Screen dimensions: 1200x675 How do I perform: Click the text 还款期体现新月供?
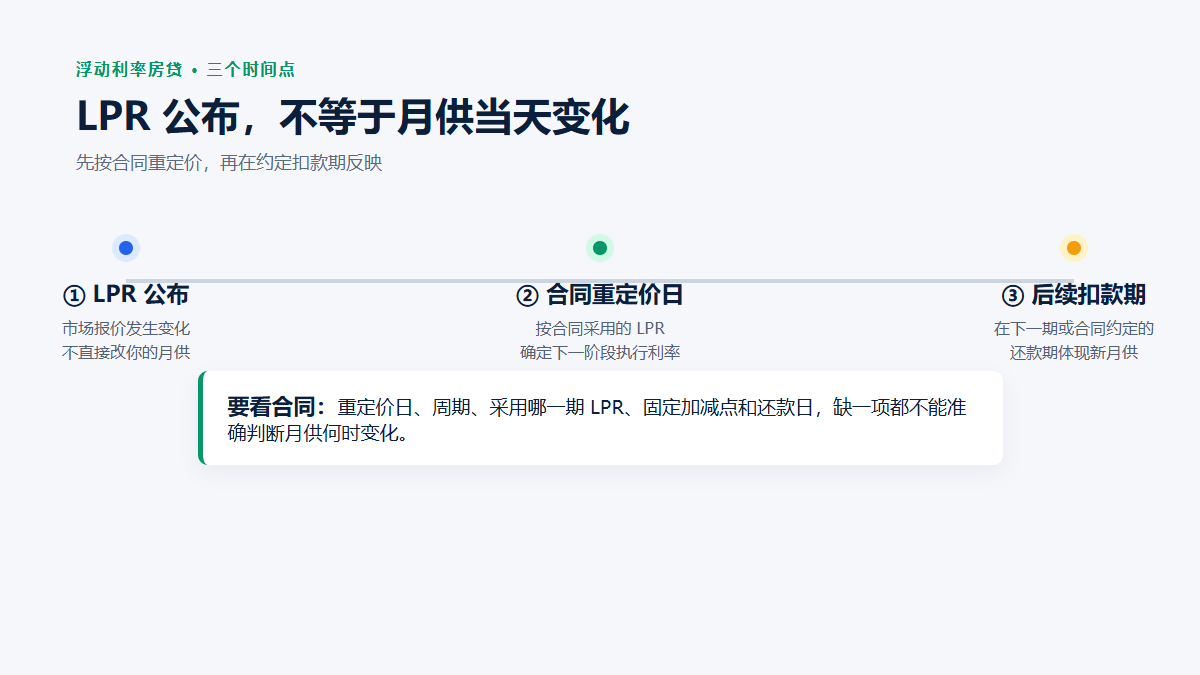1074,352
